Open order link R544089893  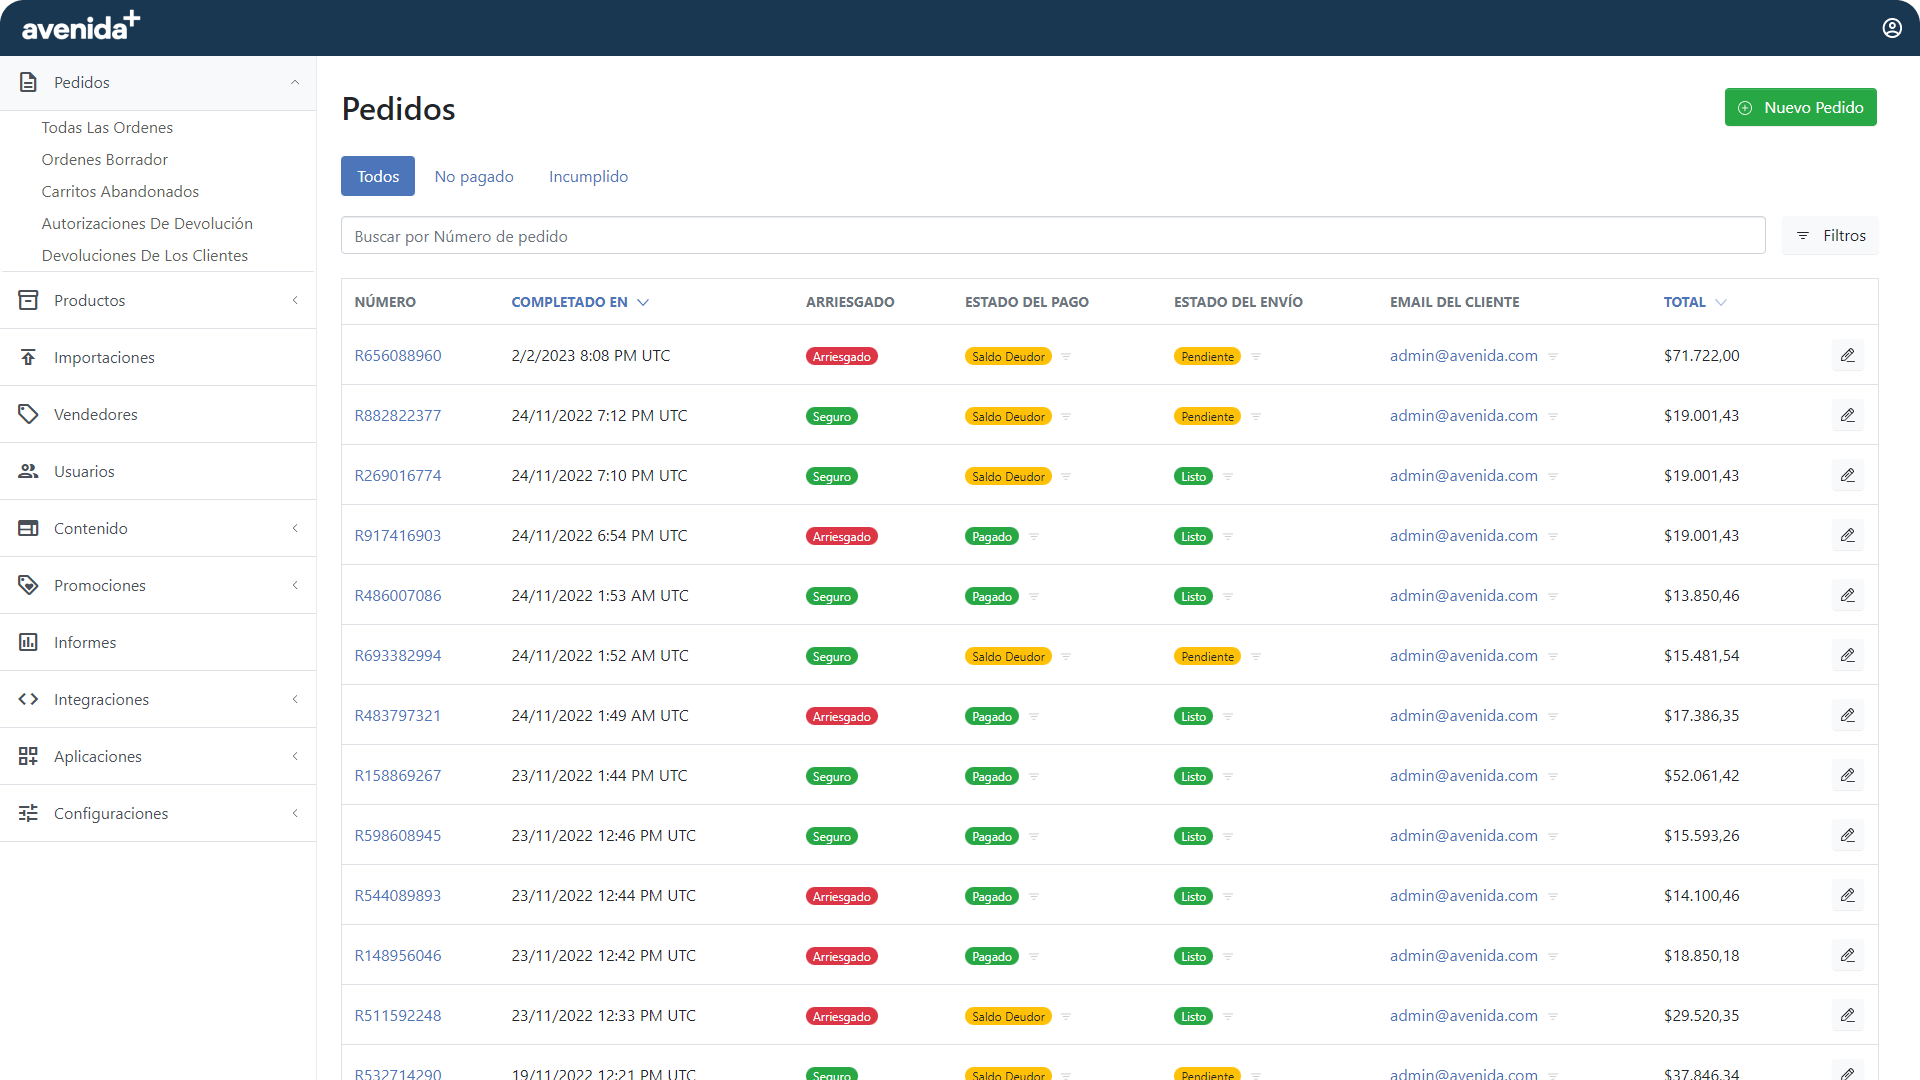pyautogui.click(x=398, y=895)
